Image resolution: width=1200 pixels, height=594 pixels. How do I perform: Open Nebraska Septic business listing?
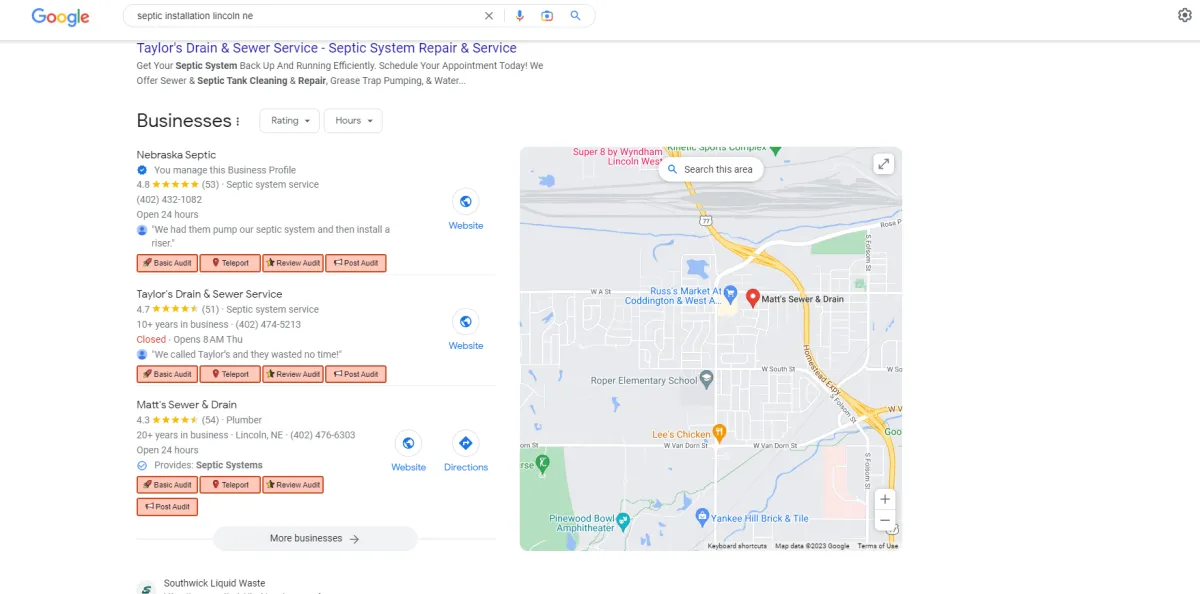click(x=176, y=155)
